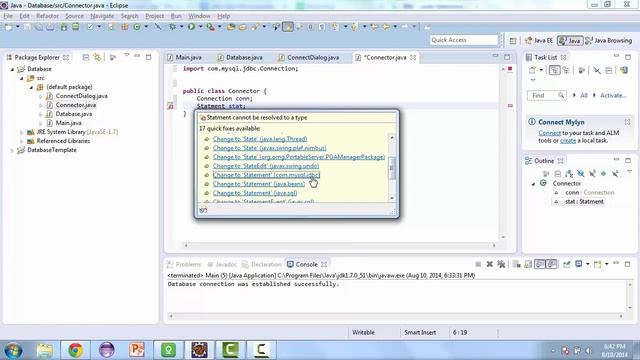Open the Run dropdown arrow in toolbar
This screenshot has height=360, width=640.
point(200,27)
